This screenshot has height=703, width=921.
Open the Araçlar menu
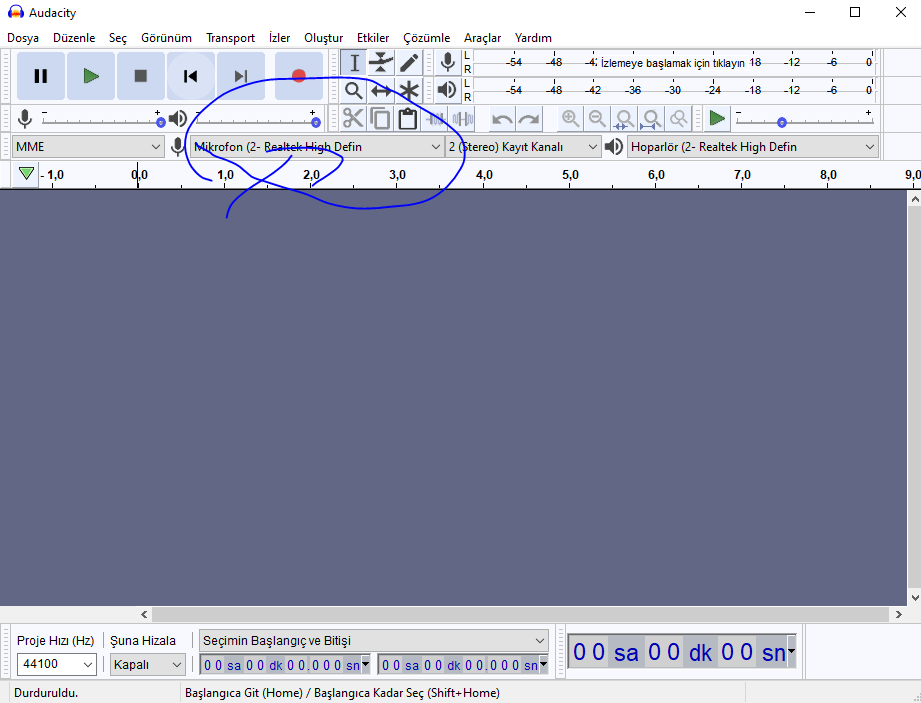pos(482,38)
